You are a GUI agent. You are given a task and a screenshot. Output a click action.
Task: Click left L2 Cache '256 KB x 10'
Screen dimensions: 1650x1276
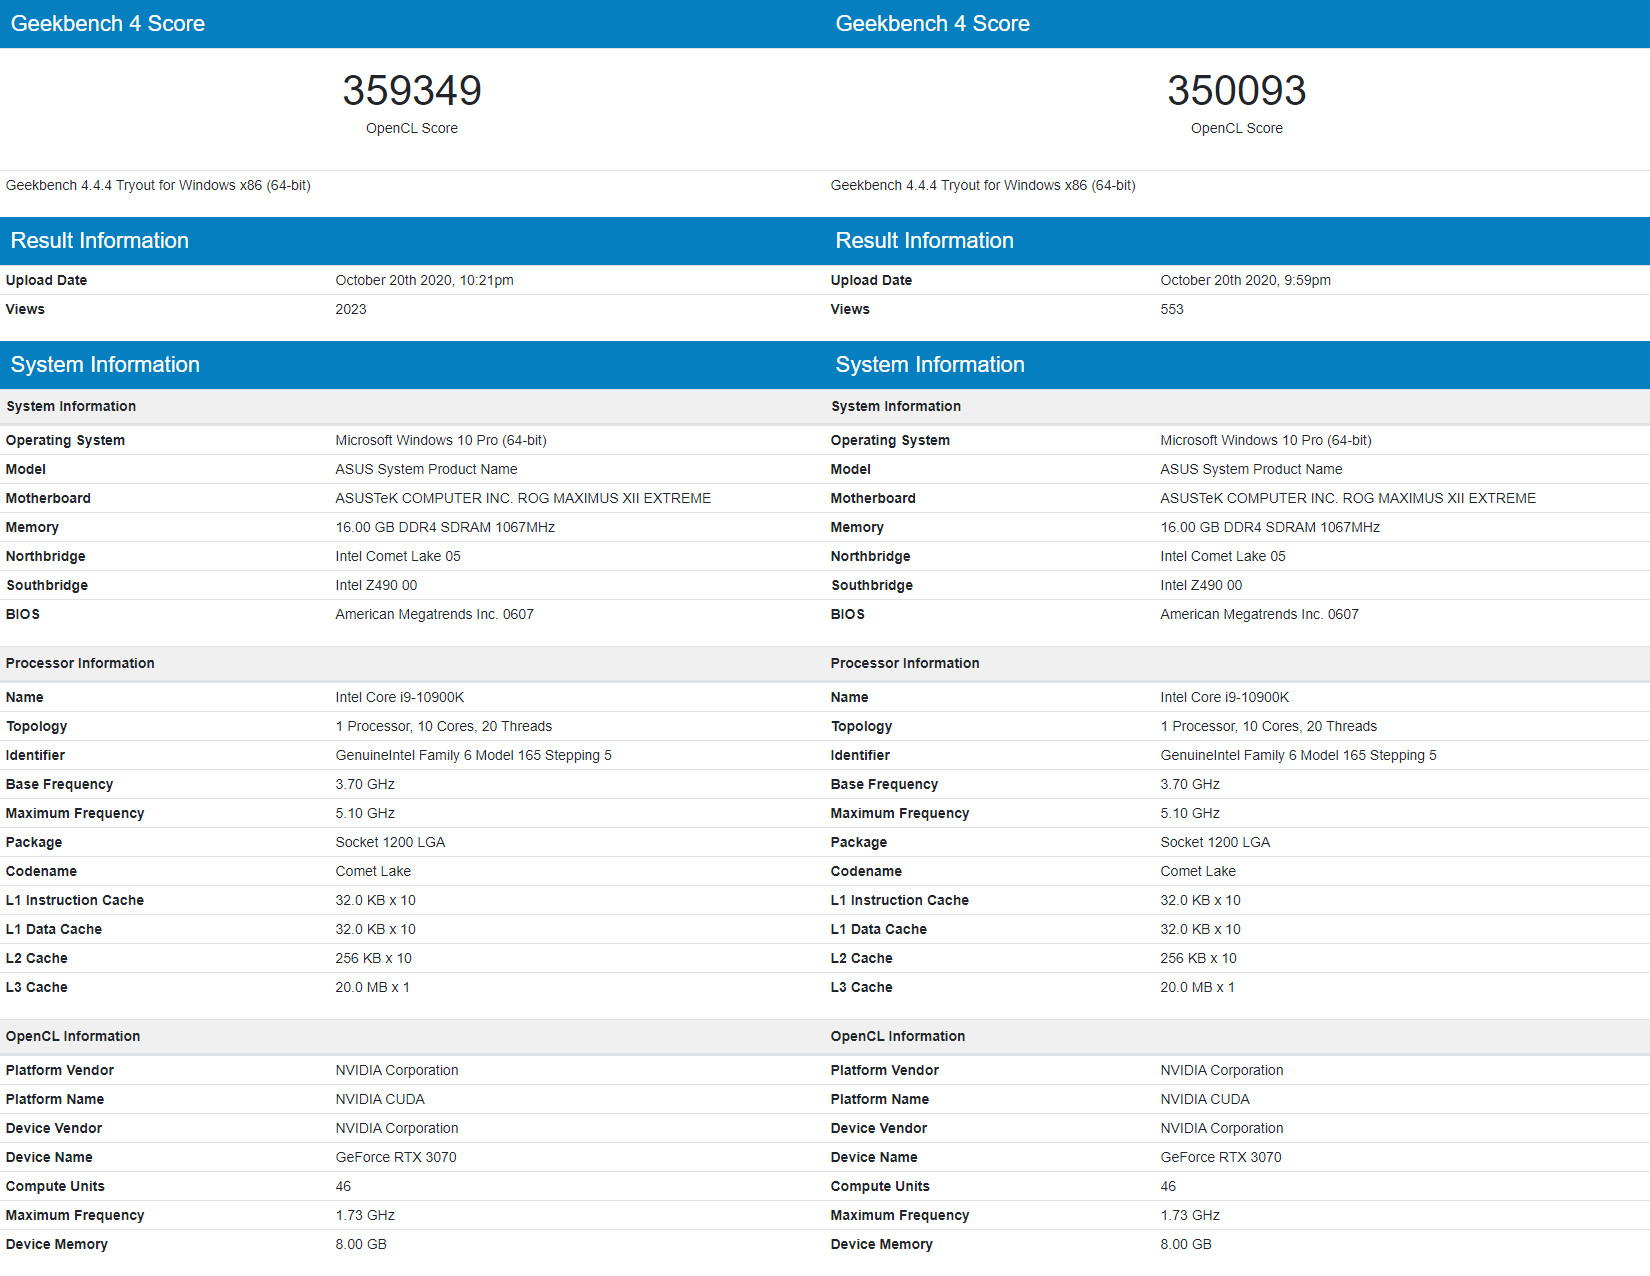point(373,958)
